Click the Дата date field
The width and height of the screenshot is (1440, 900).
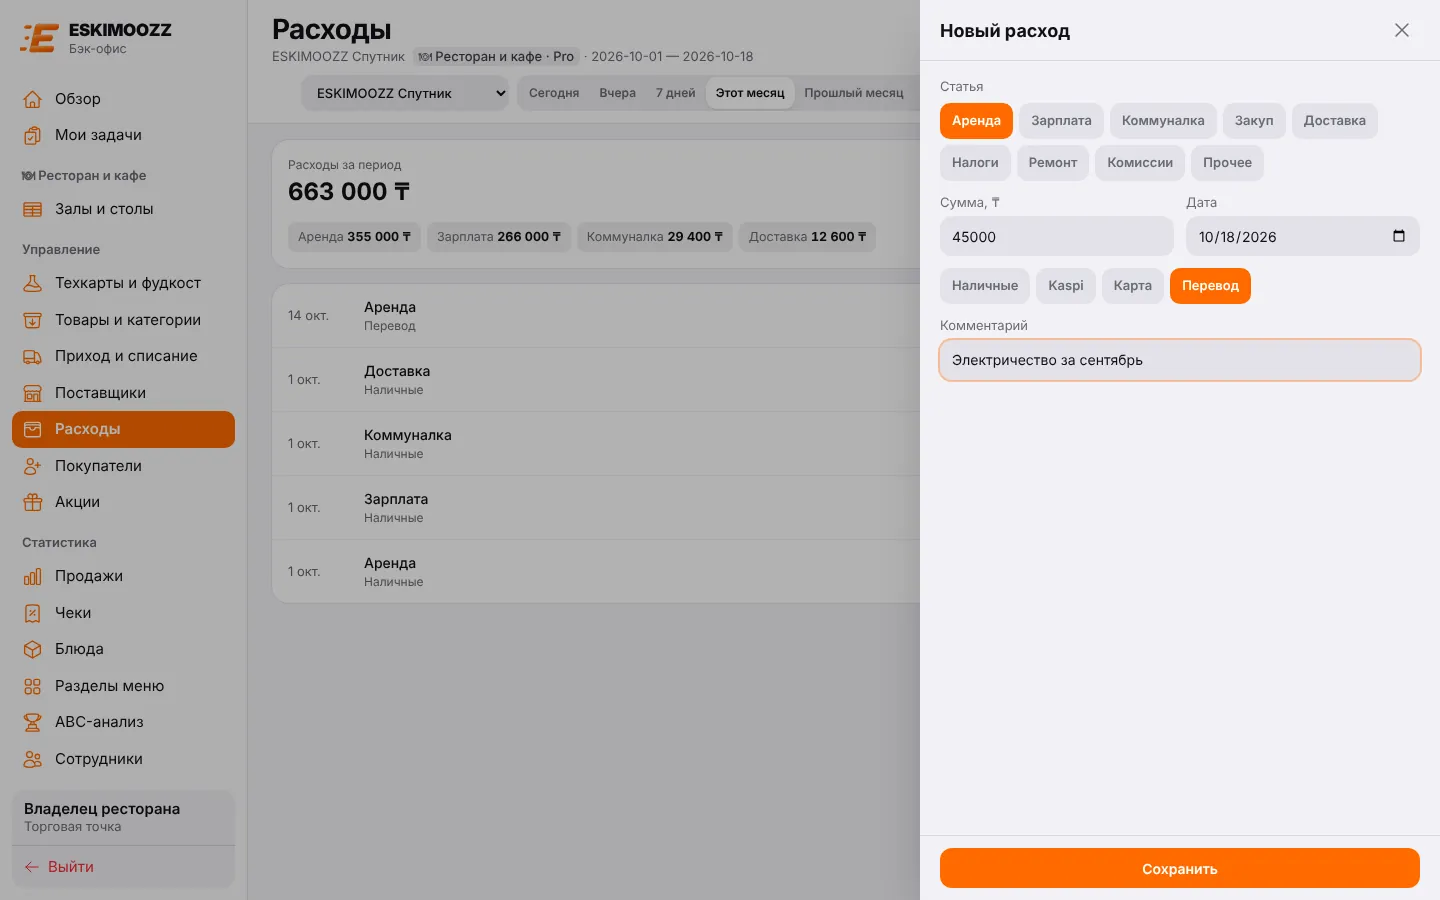click(1302, 236)
